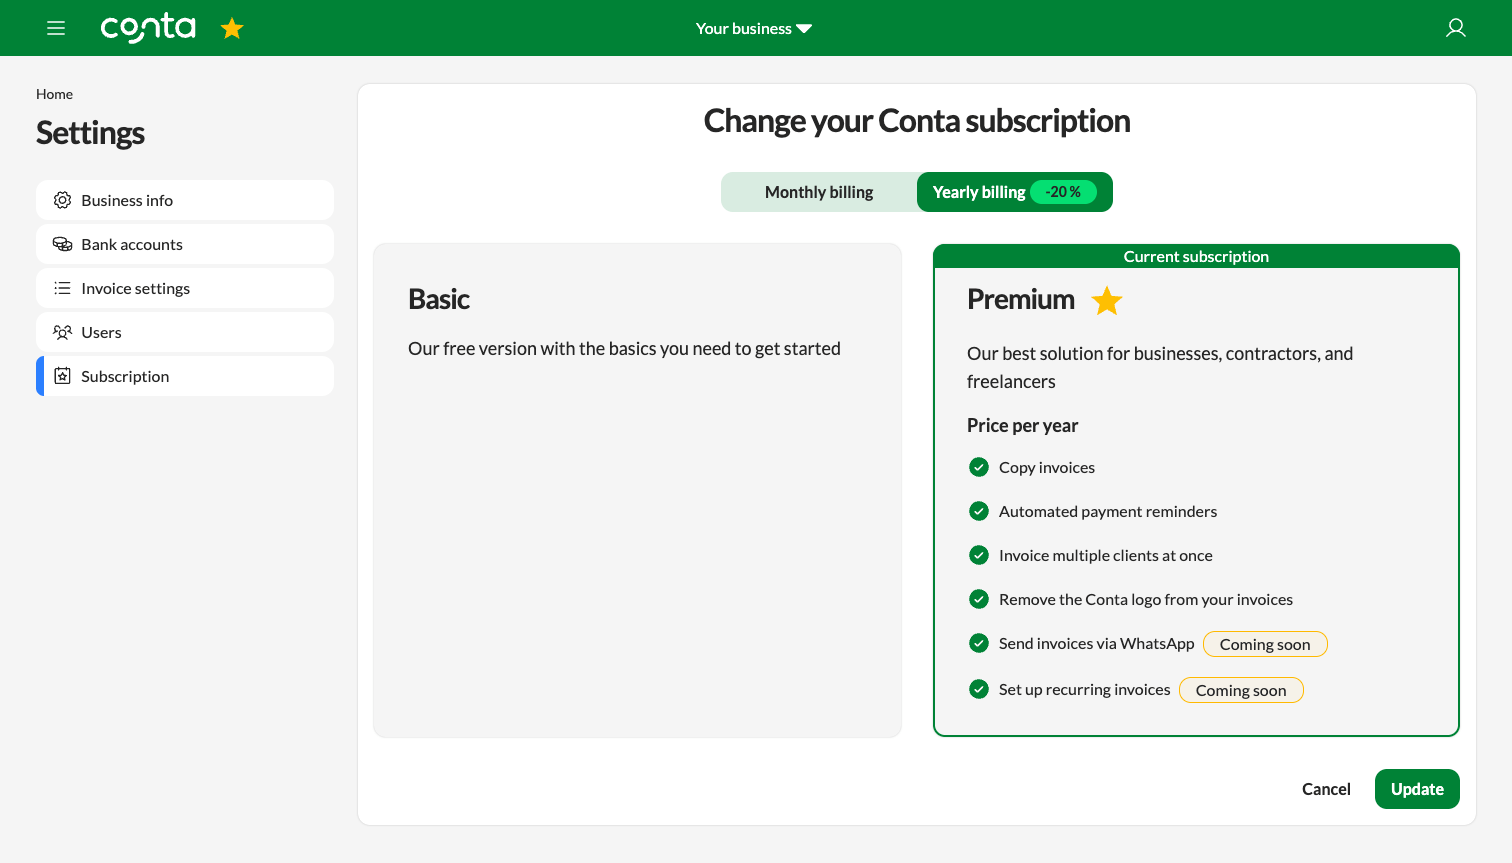Open the user account icon
The width and height of the screenshot is (1512, 863).
pyautogui.click(x=1456, y=28)
